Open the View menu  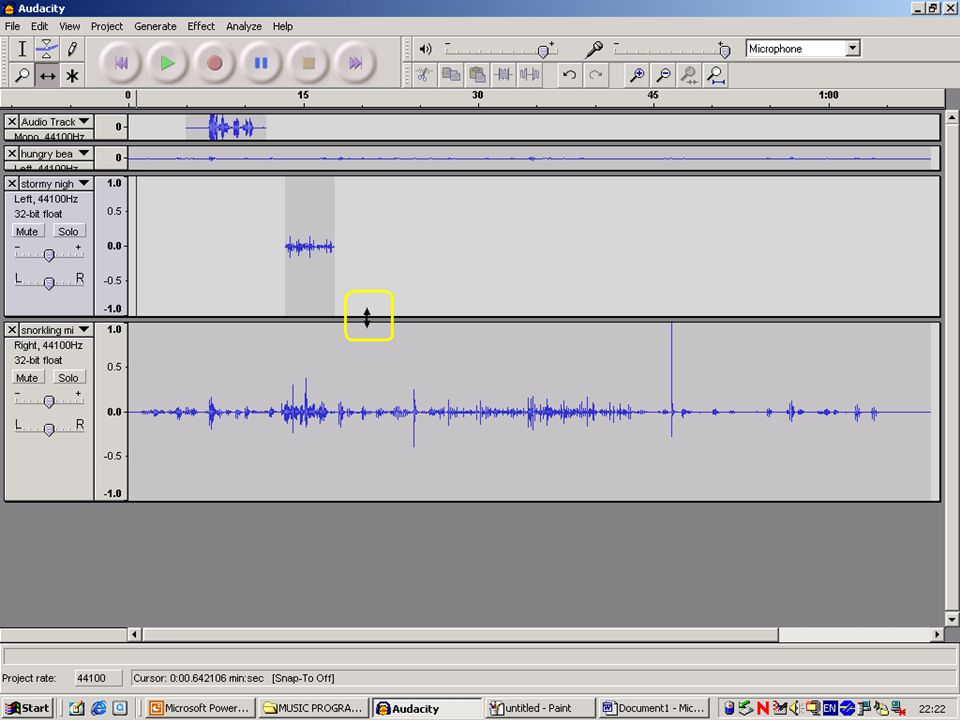pyautogui.click(x=69, y=26)
